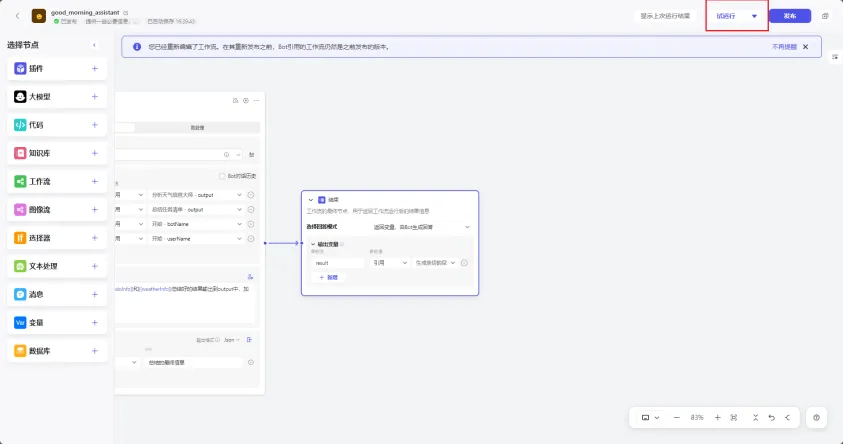Edit the good_morning_assistant name with the pencil icon
The image size is (843, 444).
click(126, 12)
